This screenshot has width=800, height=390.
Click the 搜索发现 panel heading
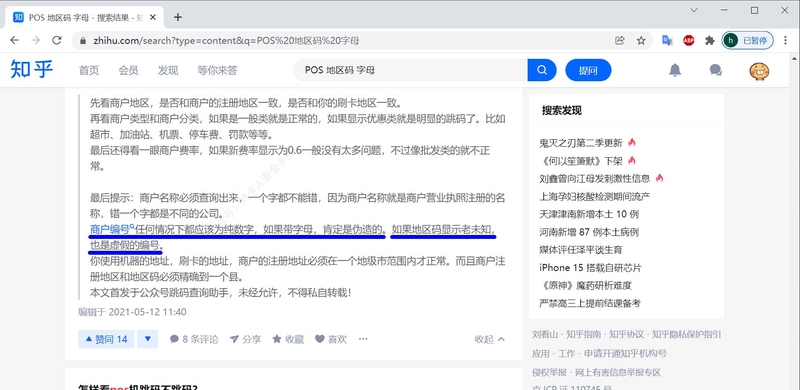coord(562,110)
